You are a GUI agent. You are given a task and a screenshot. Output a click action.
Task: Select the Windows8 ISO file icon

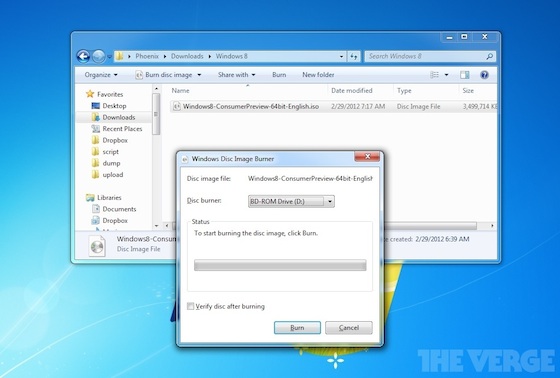(176, 106)
